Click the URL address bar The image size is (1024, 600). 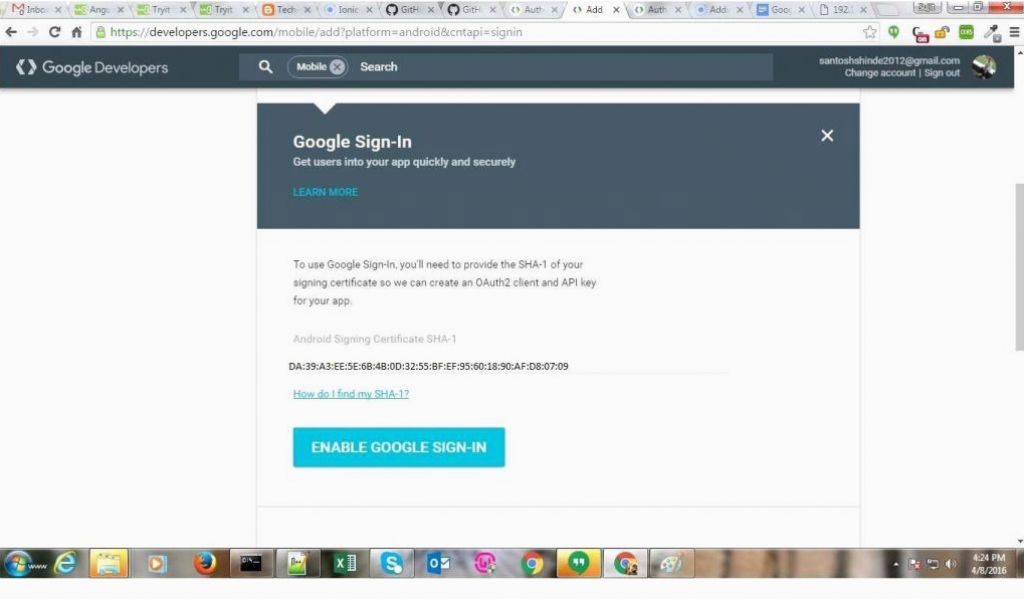pyautogui.click(x=477, y=32)
